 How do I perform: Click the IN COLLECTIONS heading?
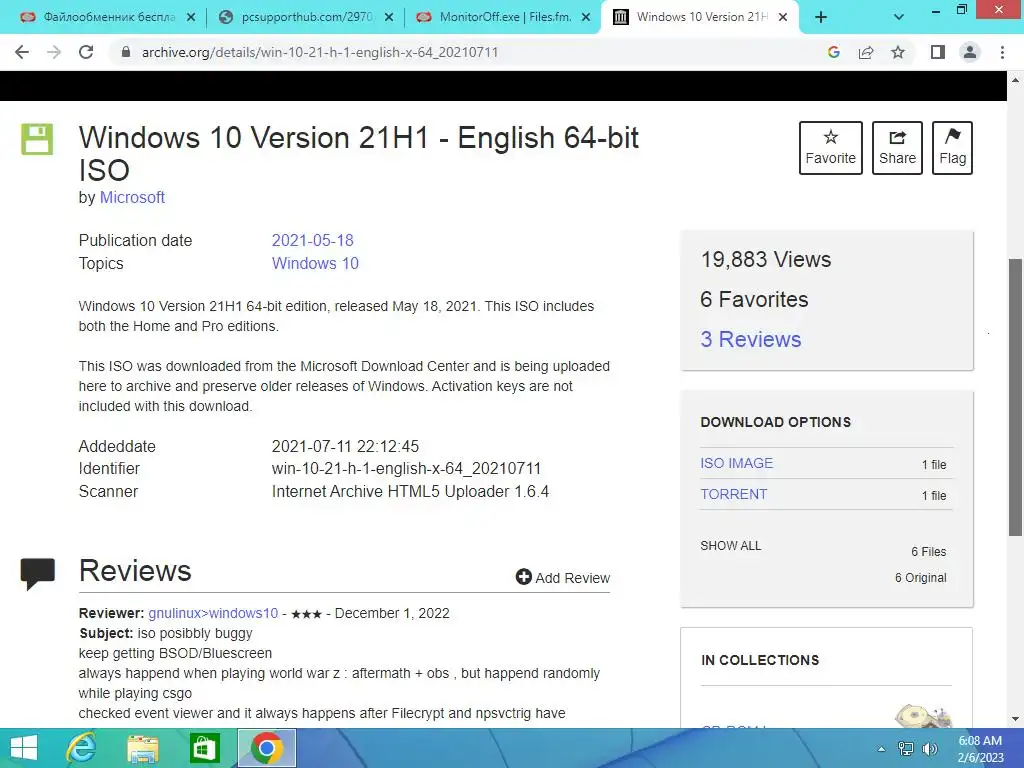point(760,660)
